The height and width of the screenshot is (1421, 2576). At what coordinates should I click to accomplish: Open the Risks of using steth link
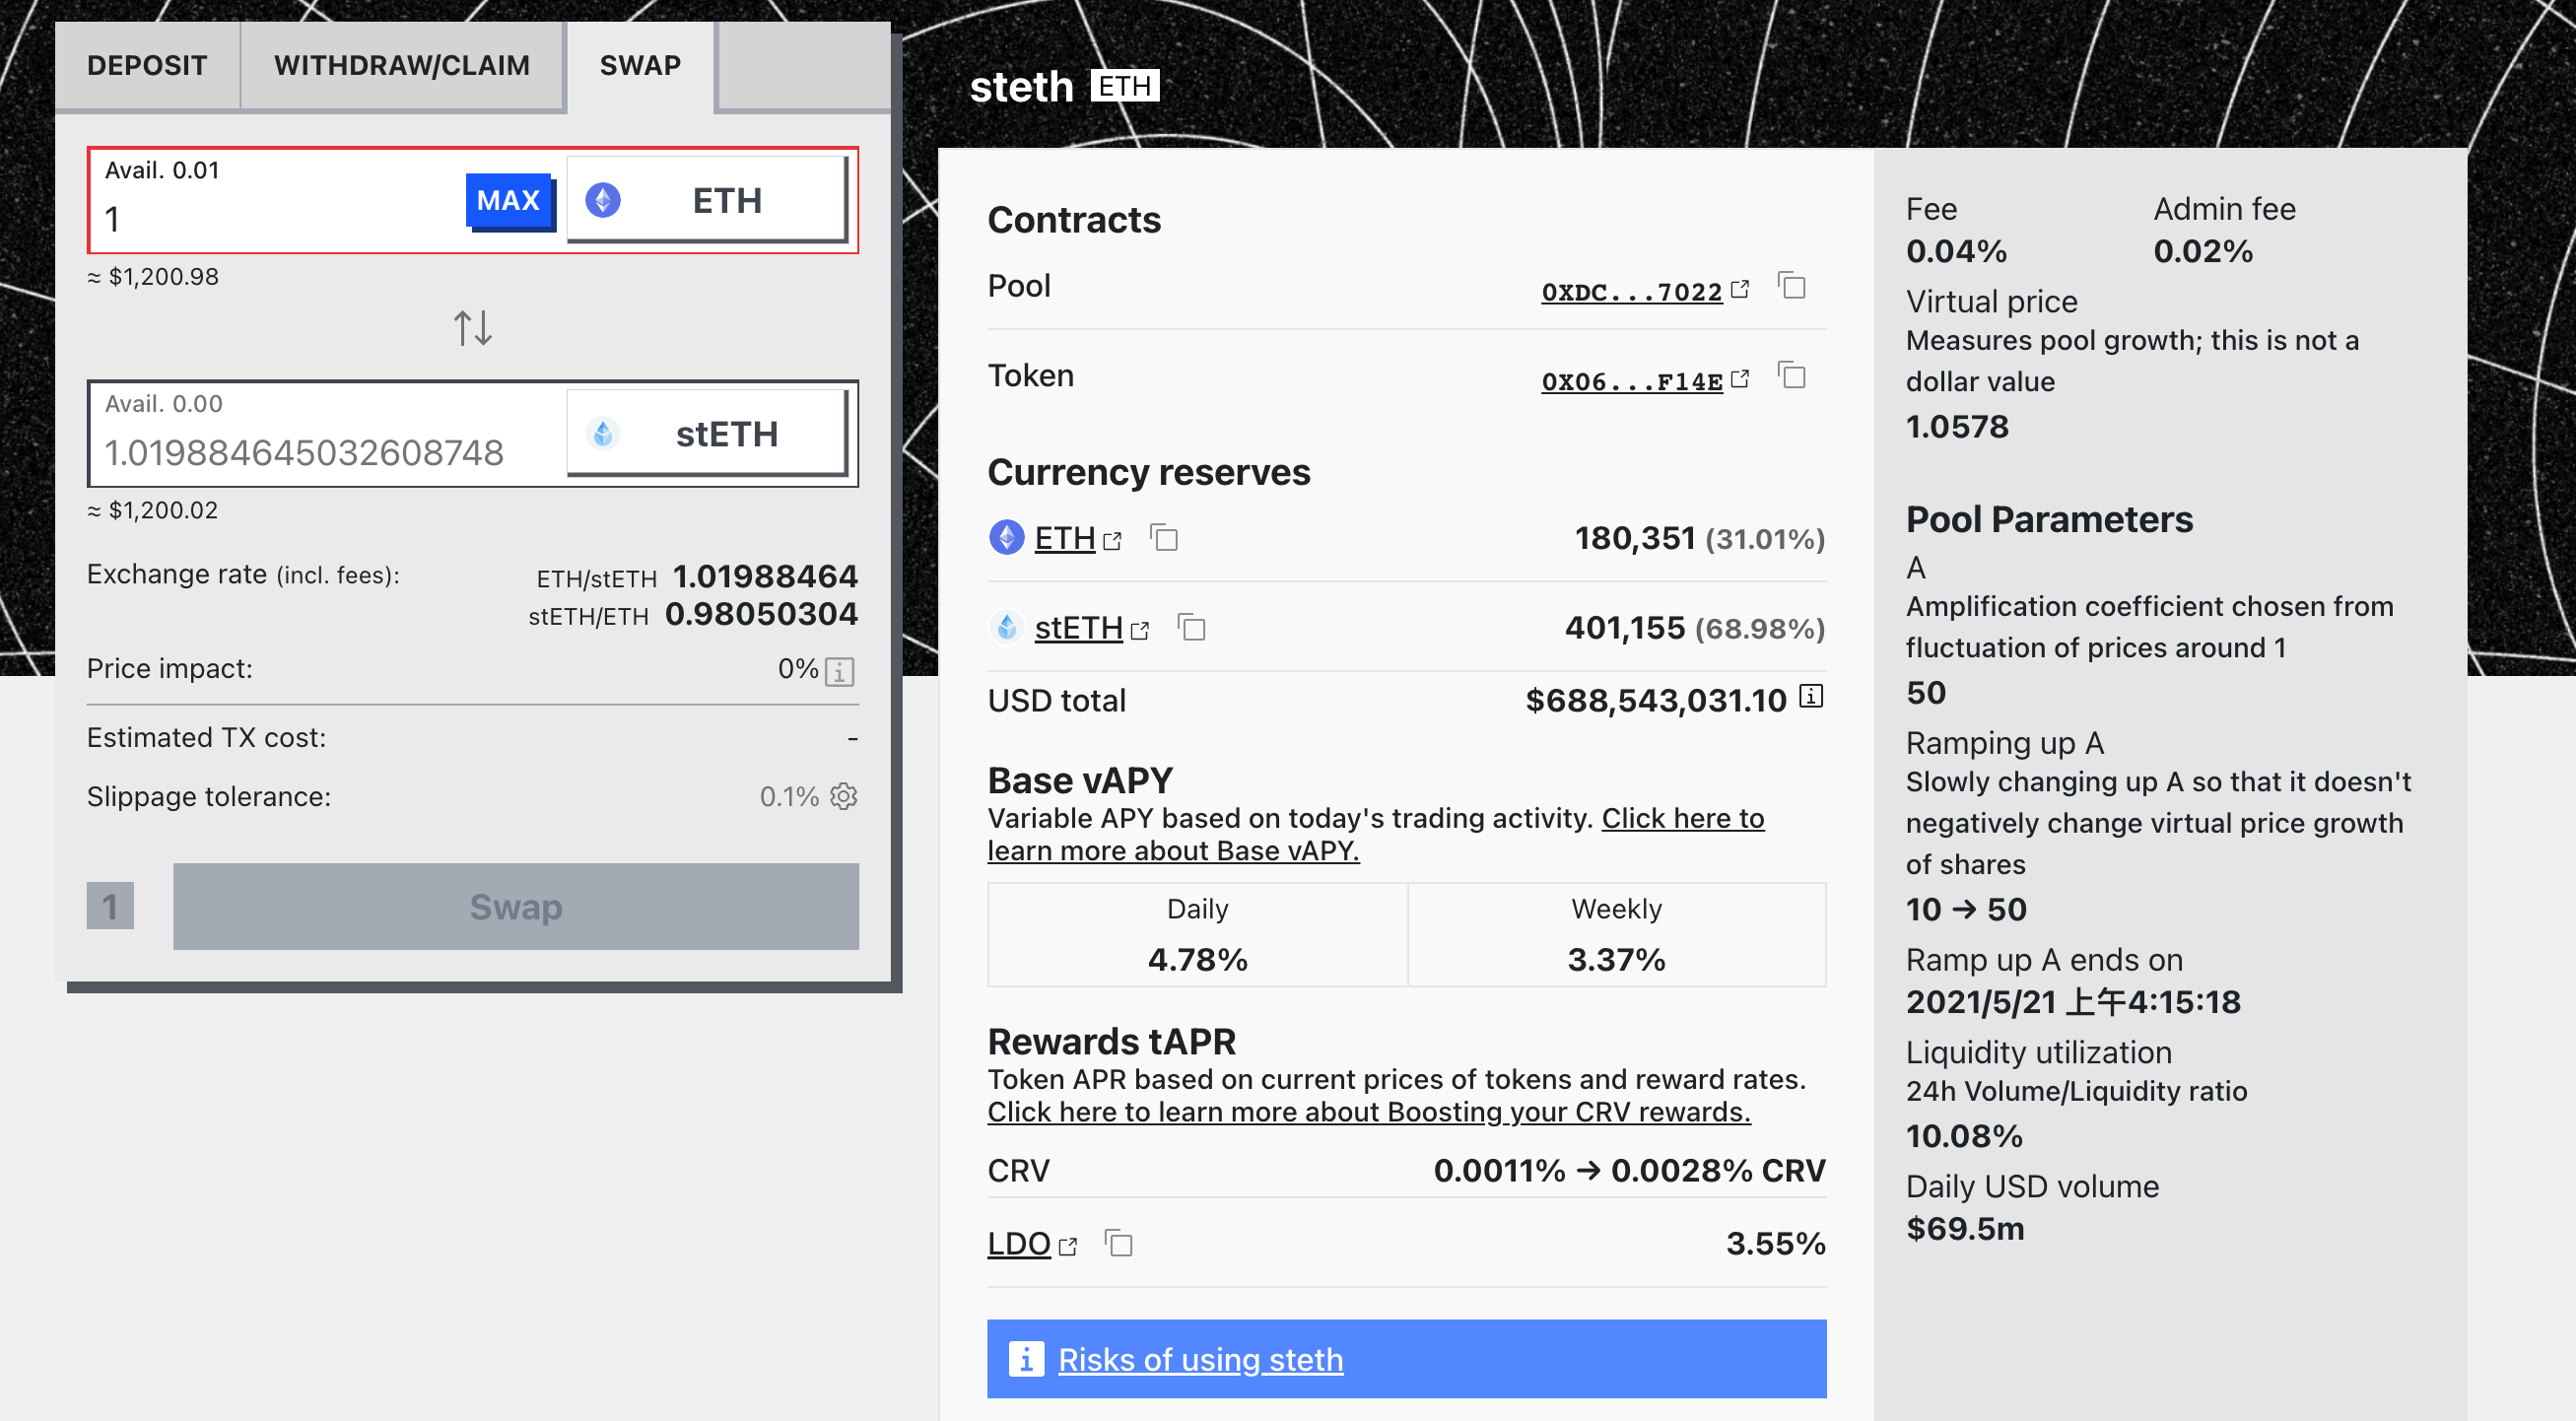(1200, 1360)
